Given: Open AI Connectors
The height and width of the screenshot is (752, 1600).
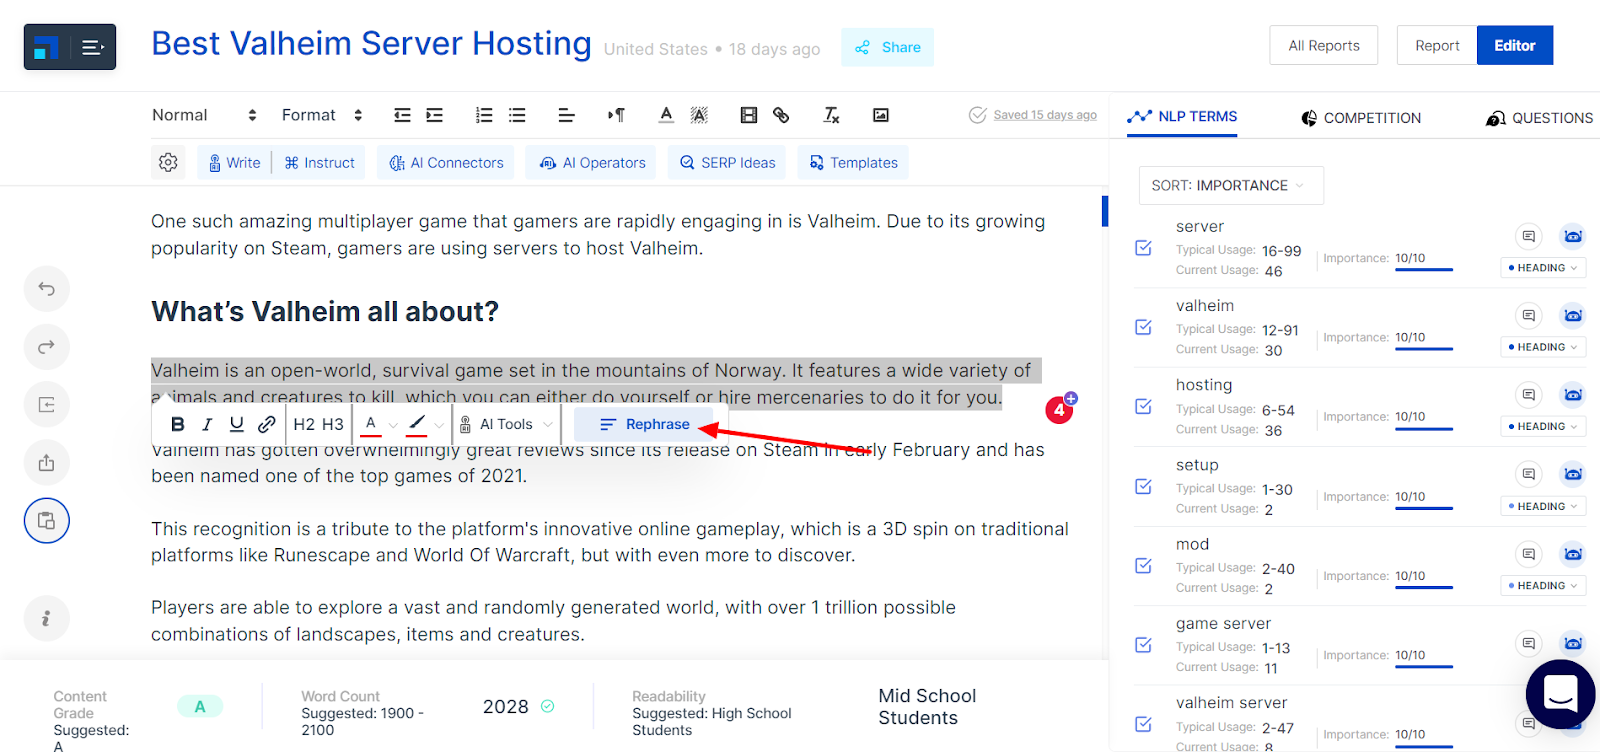Looking at the screenshot, I should [446, 162].
